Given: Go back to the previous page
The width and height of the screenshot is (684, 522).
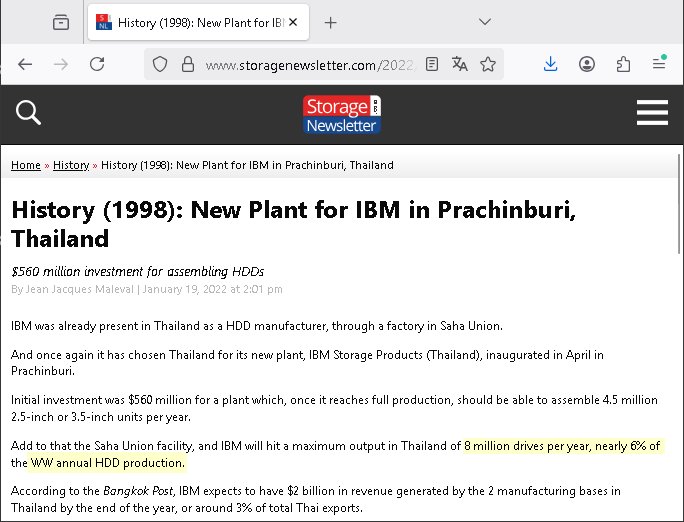Looking at the screenshot, I should click(x=25, y=64).
